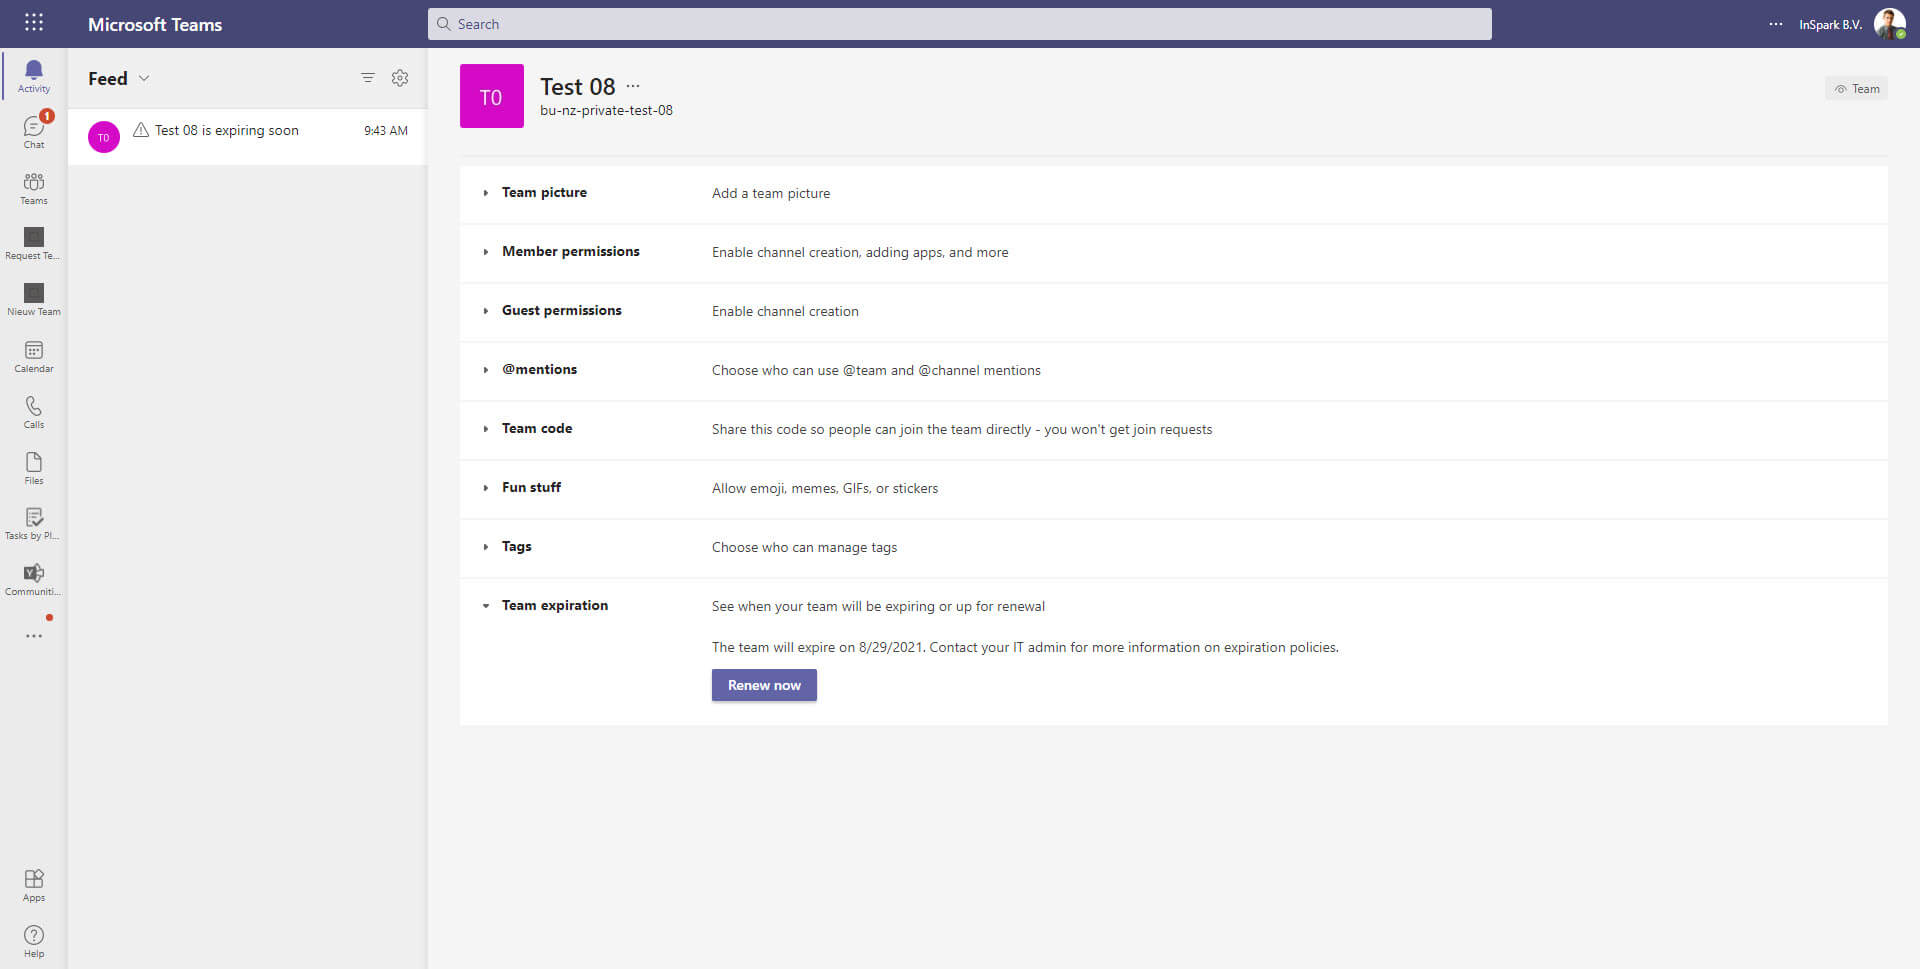This screenshot has width=1920, height=969.
Task: Click the feed filter icon
Action: tap(368, 78)
